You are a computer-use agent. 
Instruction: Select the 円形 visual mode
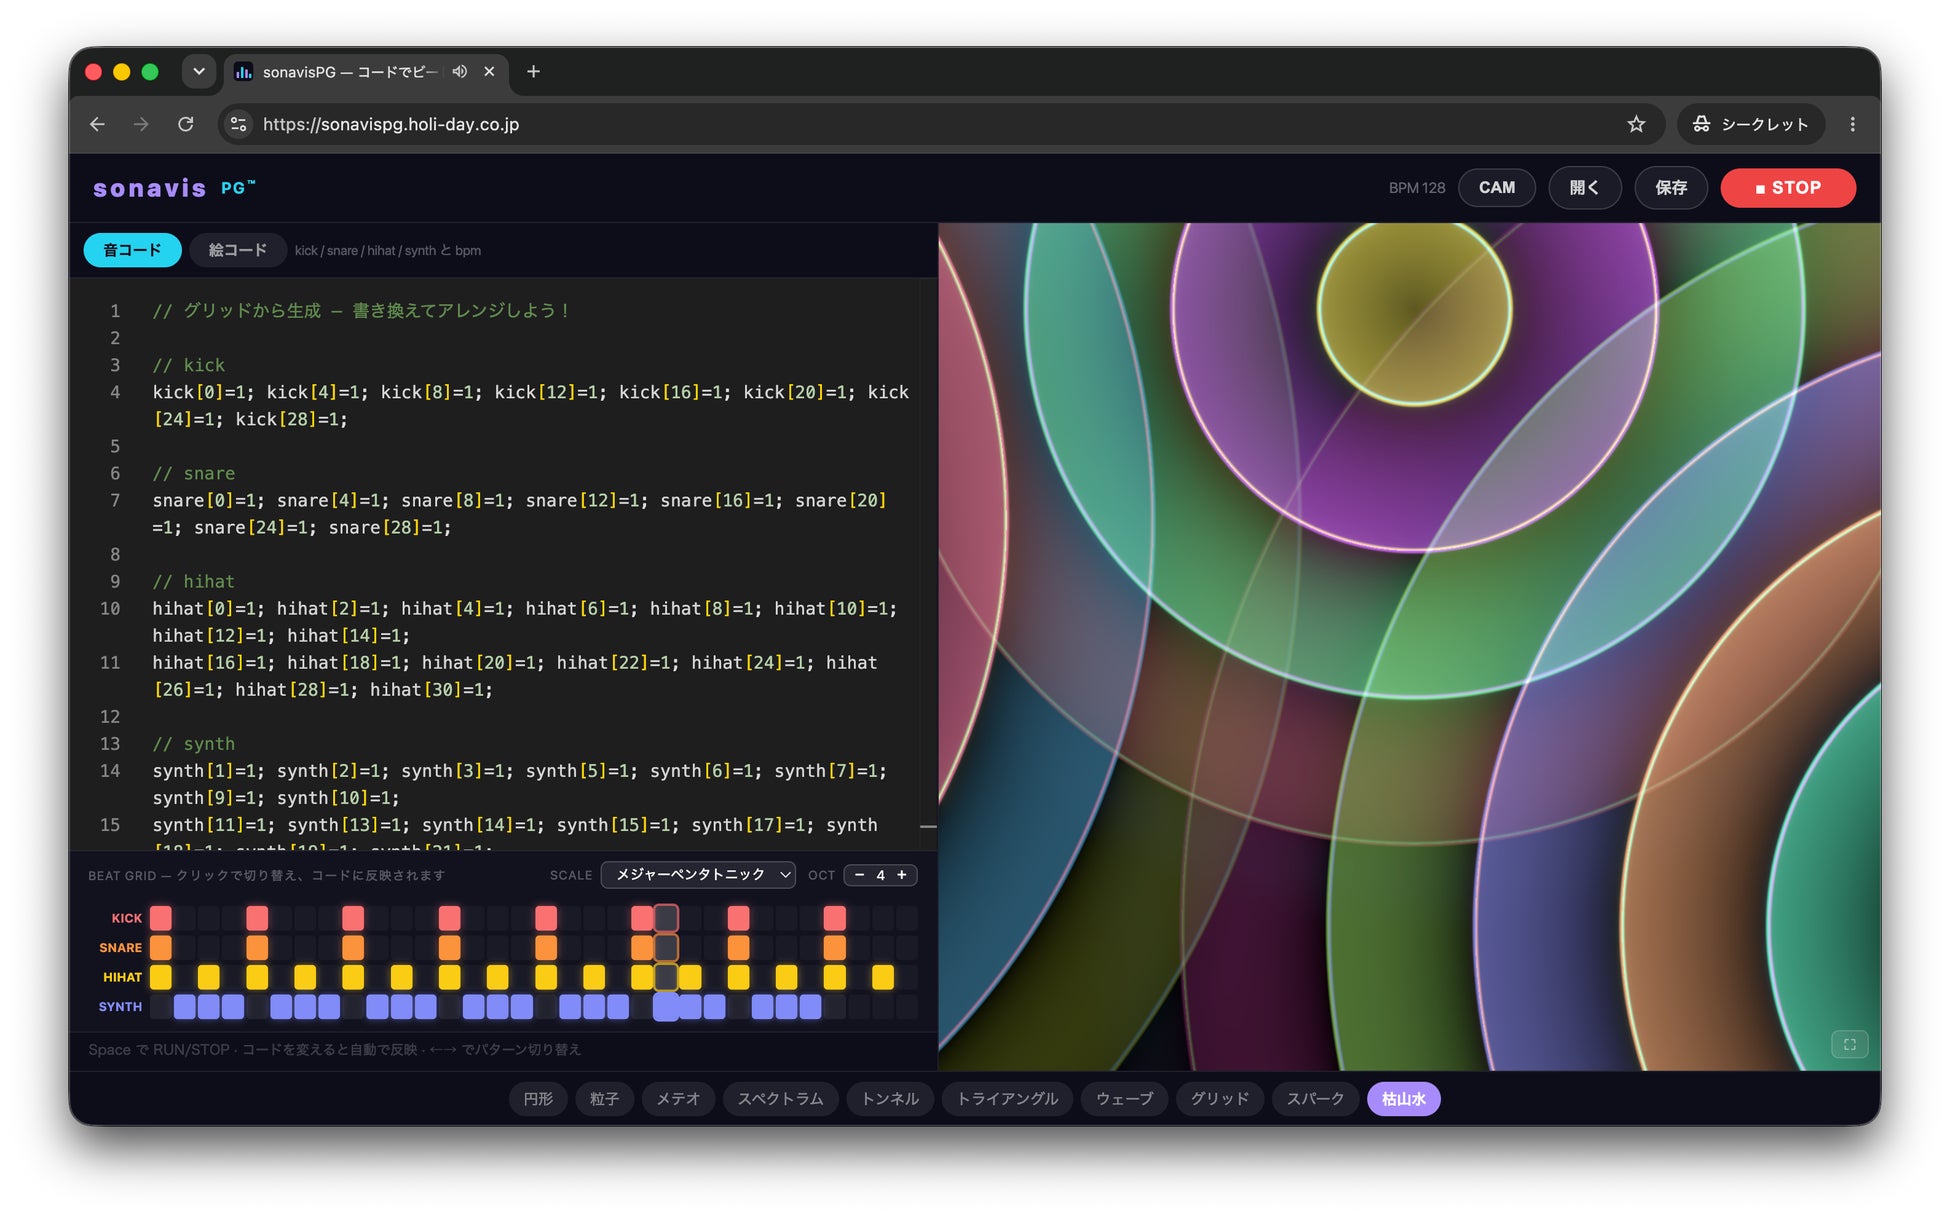(x=538, y=1099)
